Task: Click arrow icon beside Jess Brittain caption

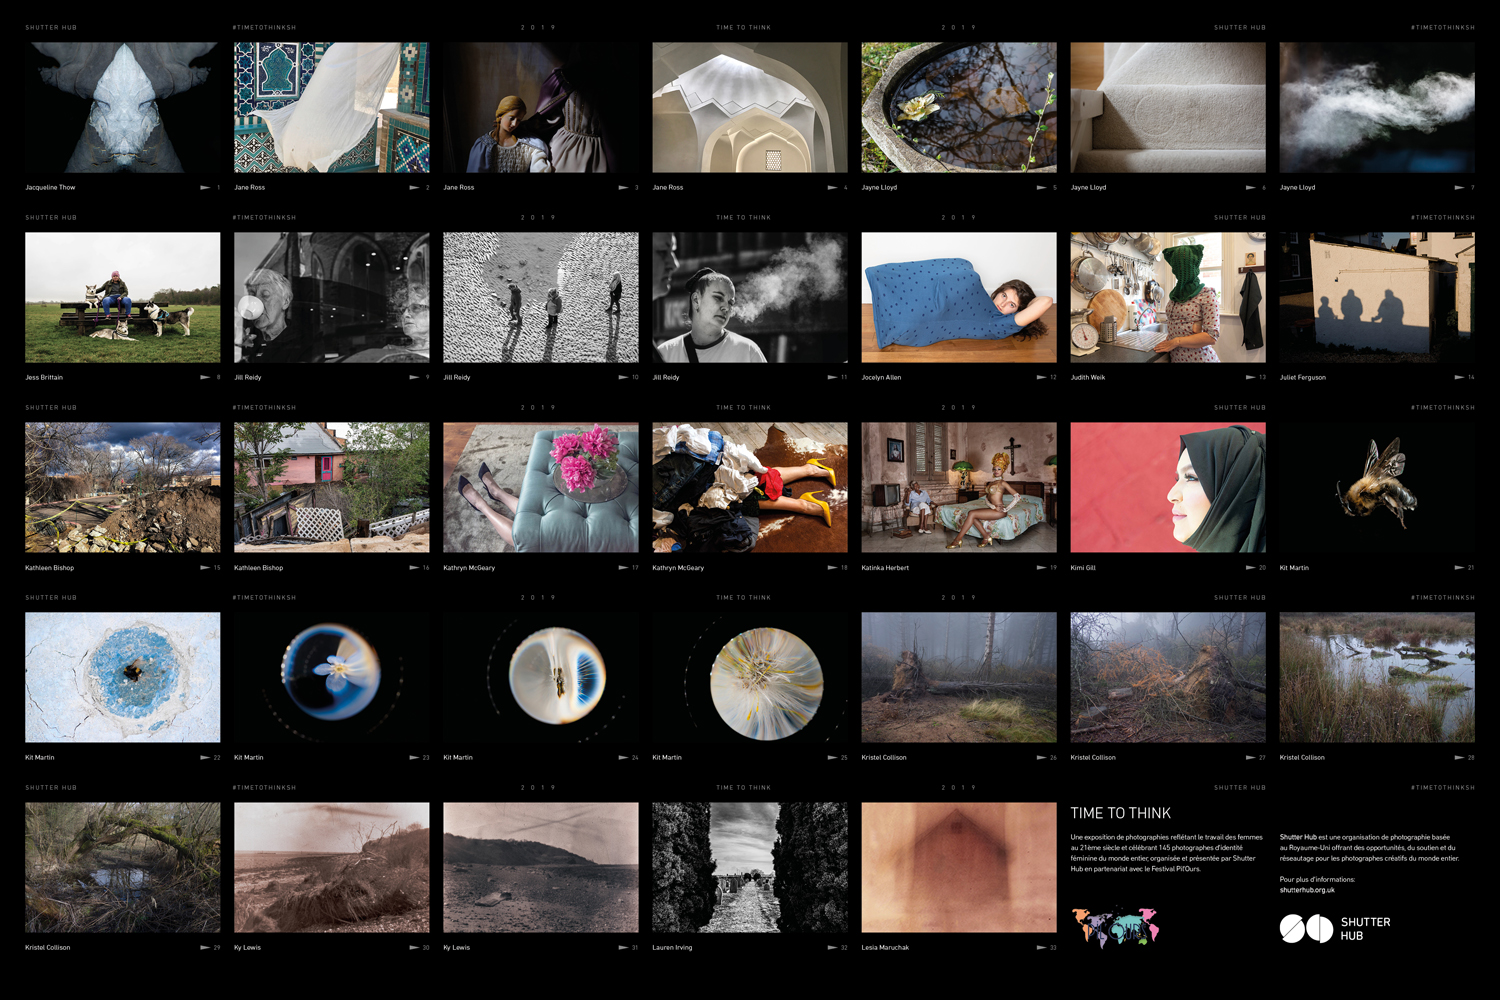Action: click(x=205, y=378)
